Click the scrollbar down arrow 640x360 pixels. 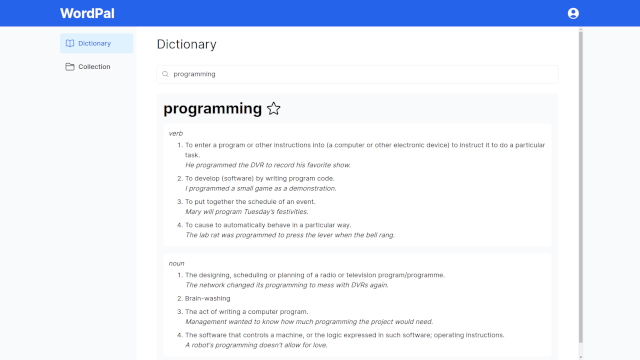coord(580,357)
